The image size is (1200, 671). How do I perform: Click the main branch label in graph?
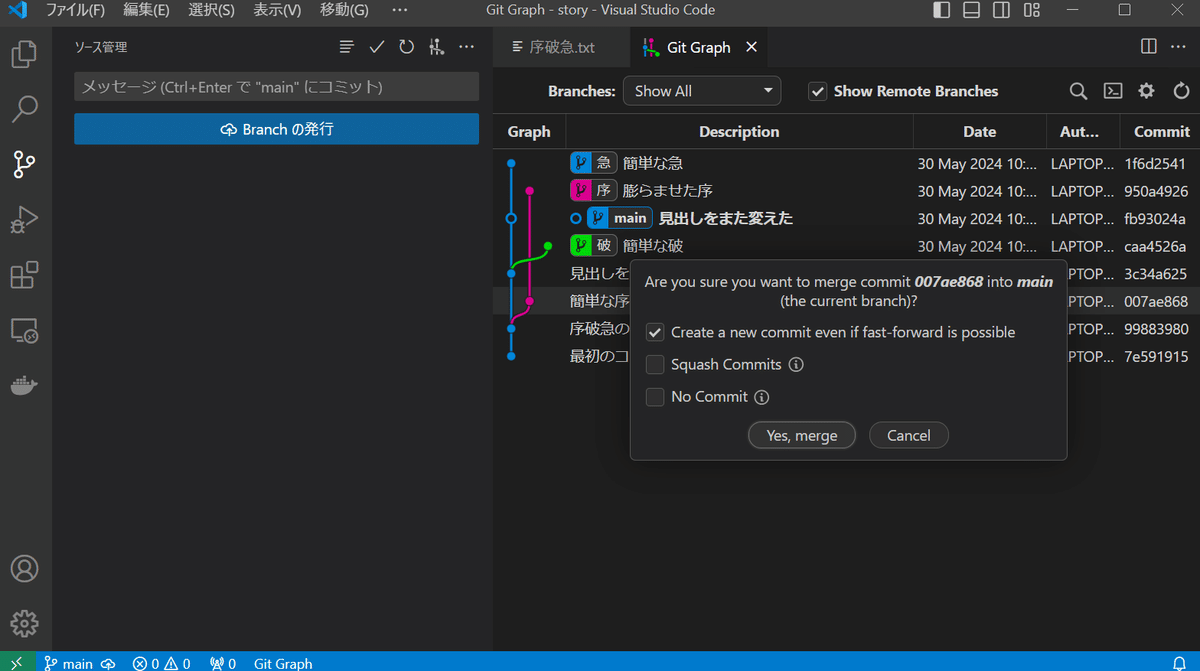pos(620,218)
